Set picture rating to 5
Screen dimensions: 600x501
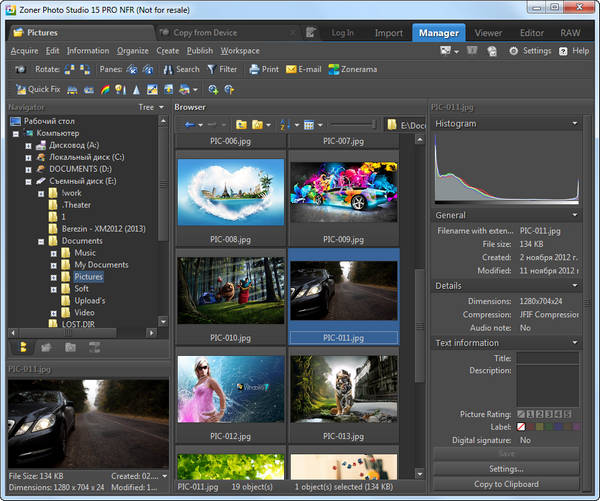tap(568, 414)
